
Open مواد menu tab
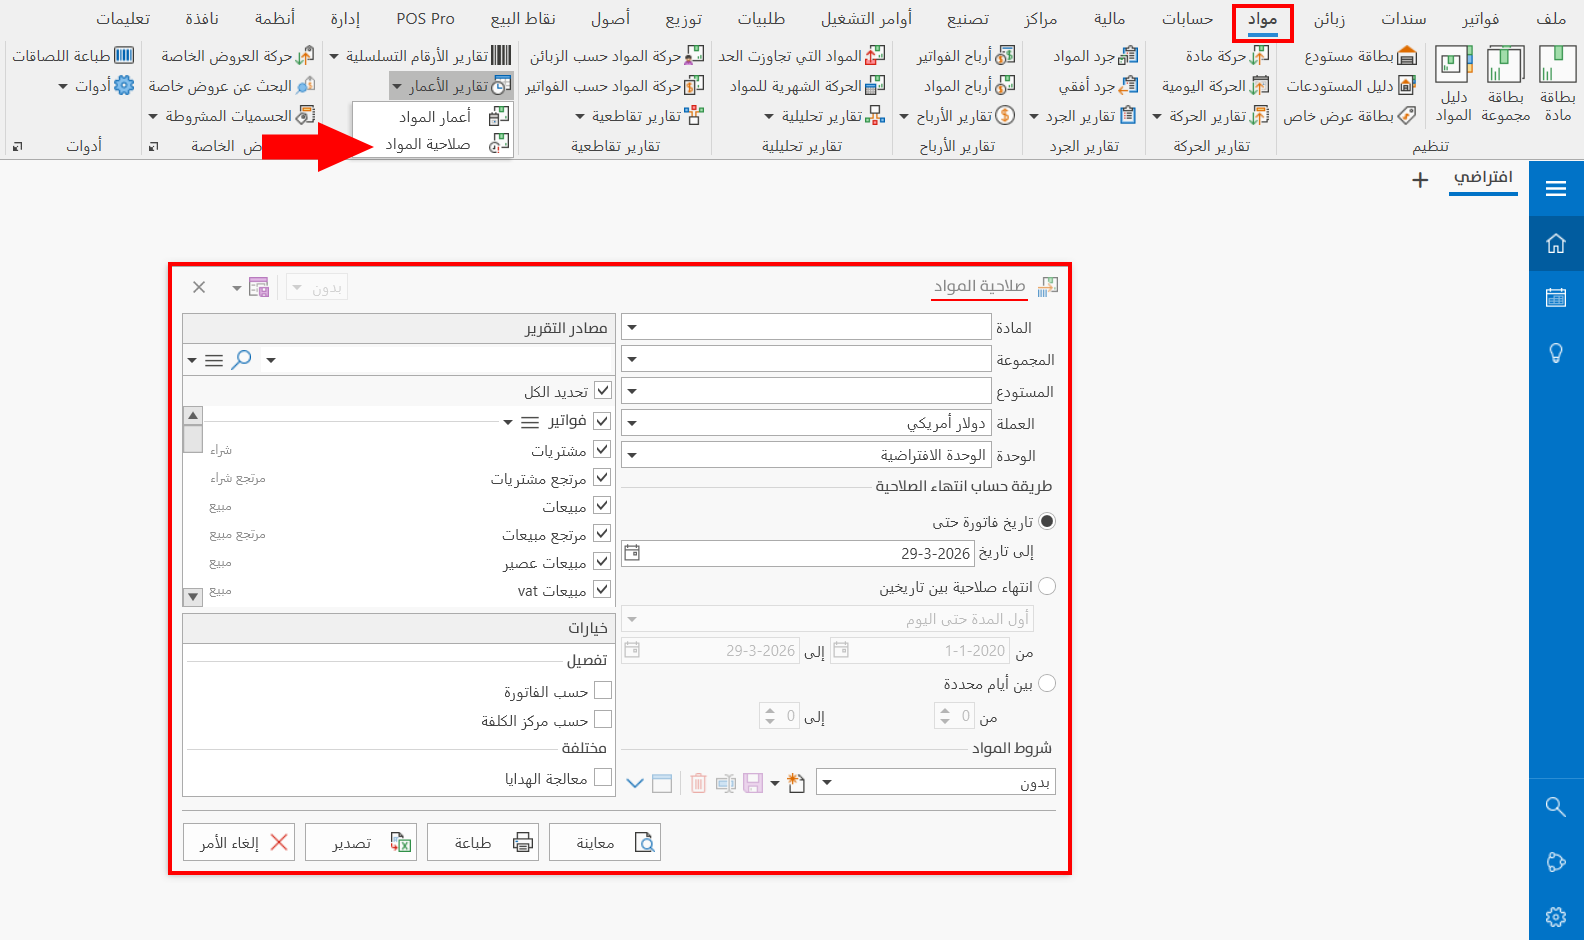[x=1262, y=19]
